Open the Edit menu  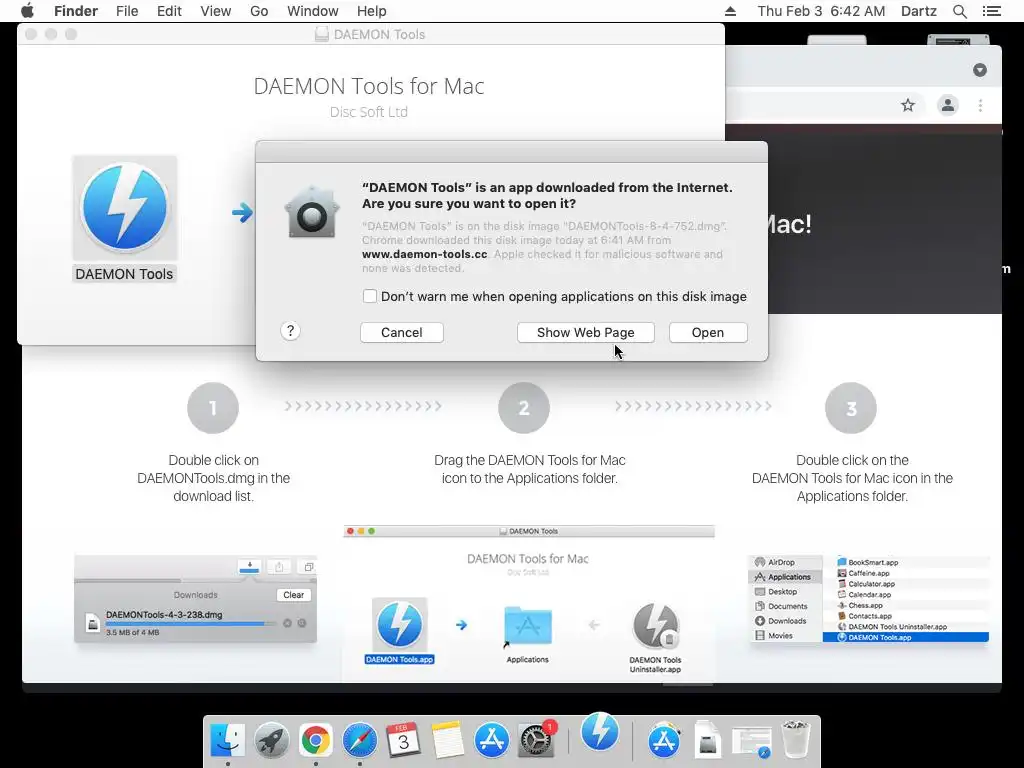click(169, 11)
